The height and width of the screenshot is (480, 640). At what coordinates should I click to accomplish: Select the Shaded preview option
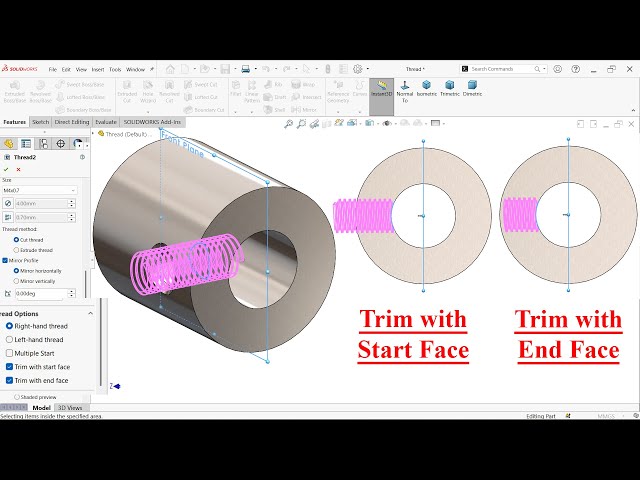click(17, 397)
